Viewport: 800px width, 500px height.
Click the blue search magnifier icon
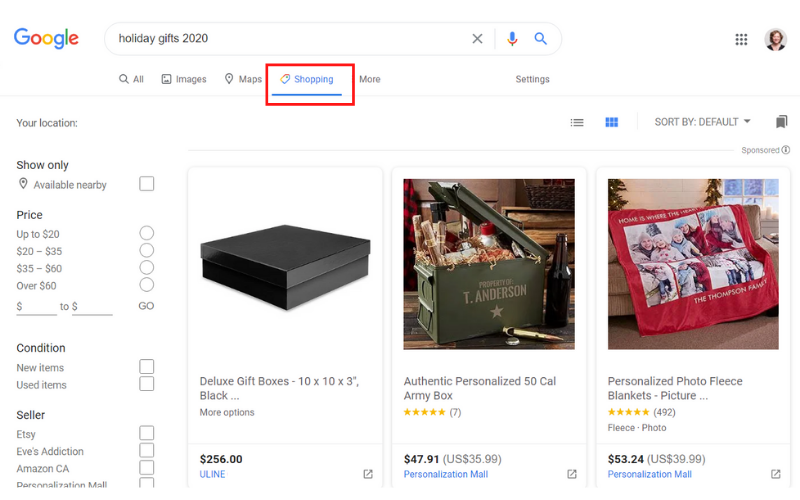click(541, 39)
